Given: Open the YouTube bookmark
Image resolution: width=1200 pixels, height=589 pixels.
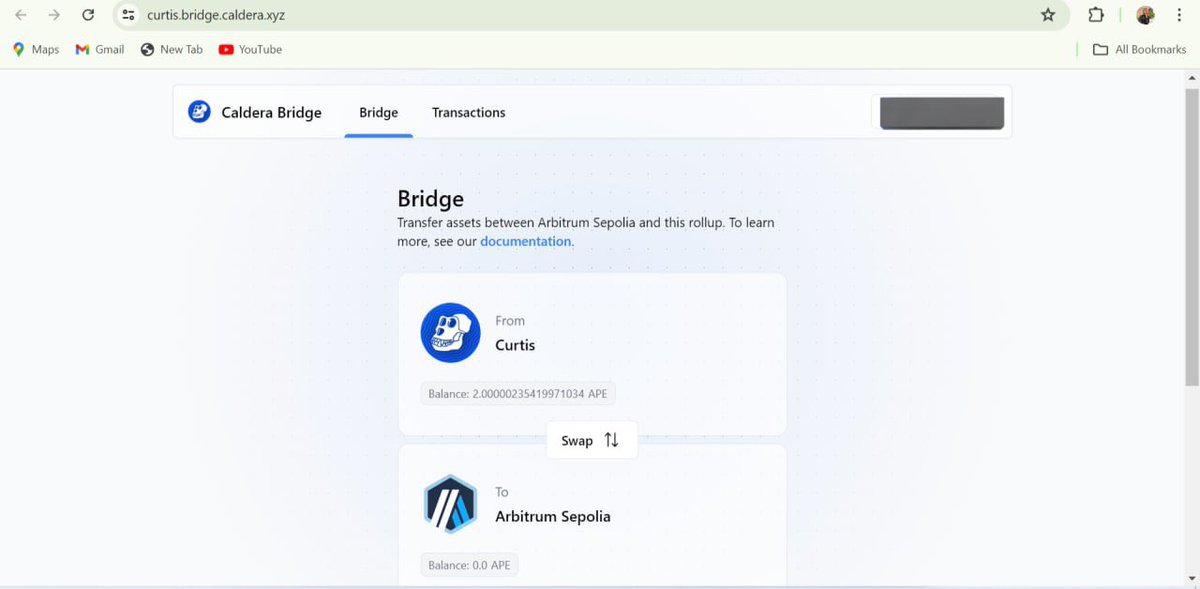Looking at the screenshot, I should click(250, 49).
